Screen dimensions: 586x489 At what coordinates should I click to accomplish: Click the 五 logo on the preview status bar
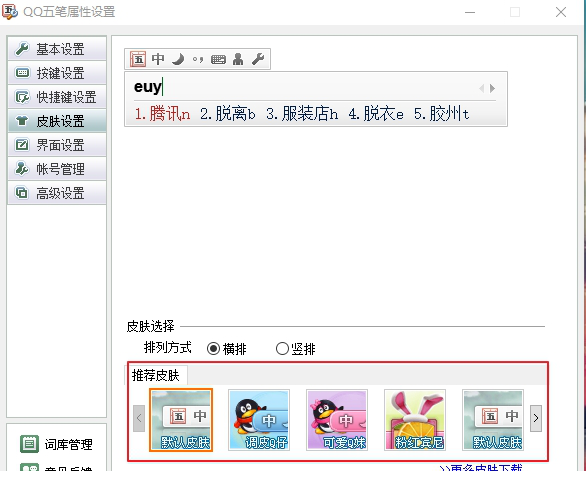[138, 59]
